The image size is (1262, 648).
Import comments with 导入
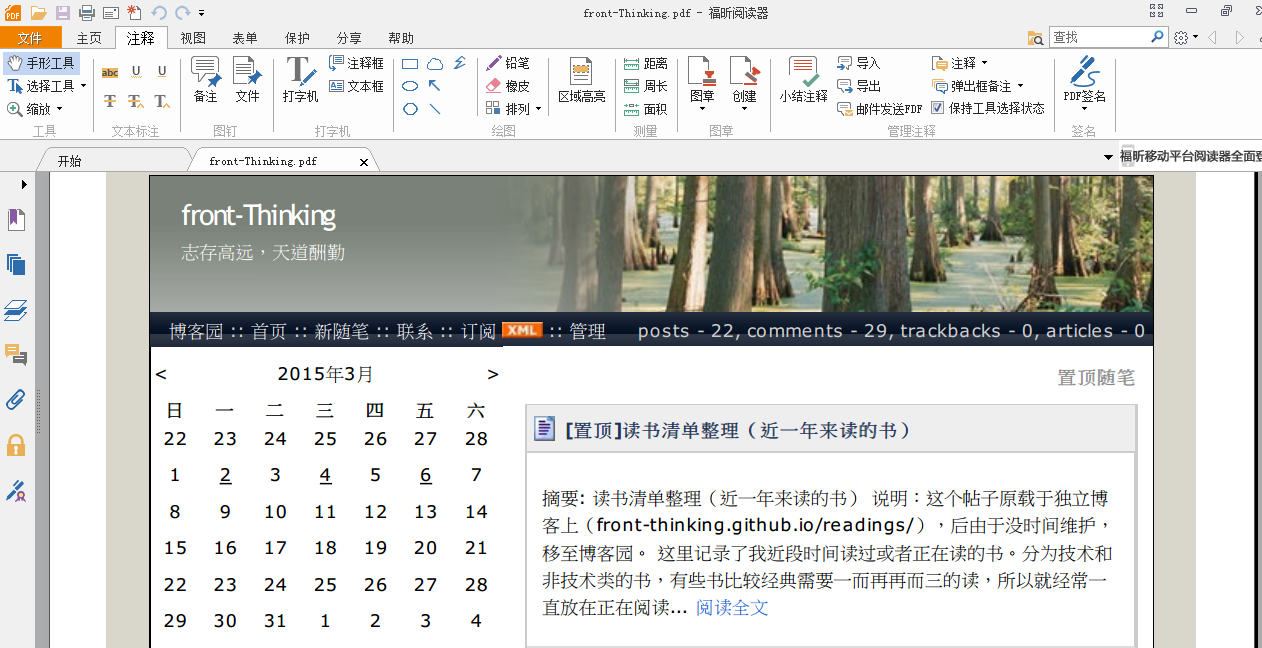pyautogui.click(x=859, y=63)
